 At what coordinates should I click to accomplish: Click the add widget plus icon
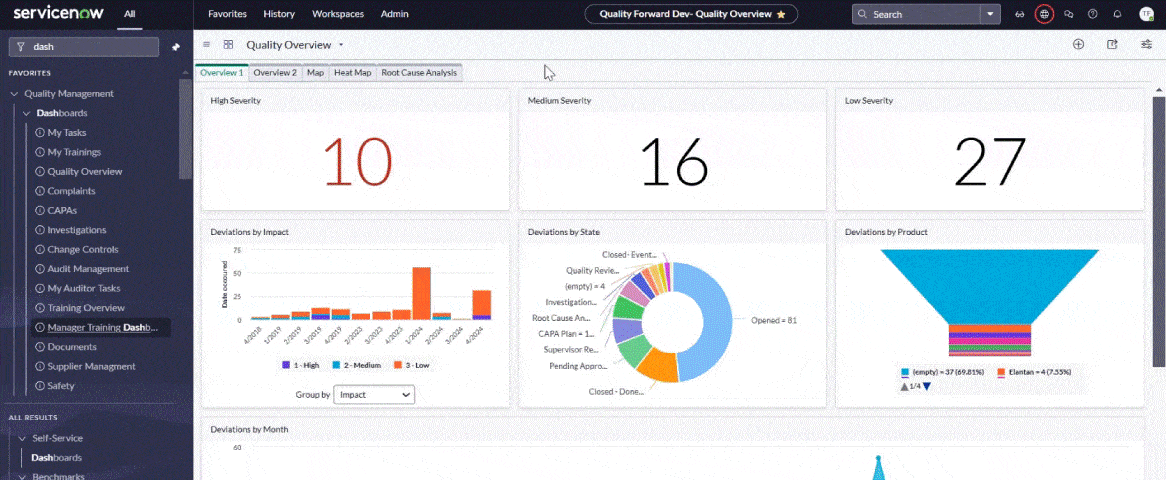click(1078, 44)
